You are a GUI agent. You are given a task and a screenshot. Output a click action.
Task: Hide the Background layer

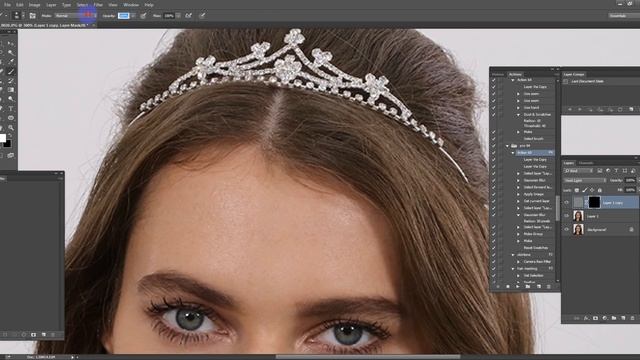[567, 229]
